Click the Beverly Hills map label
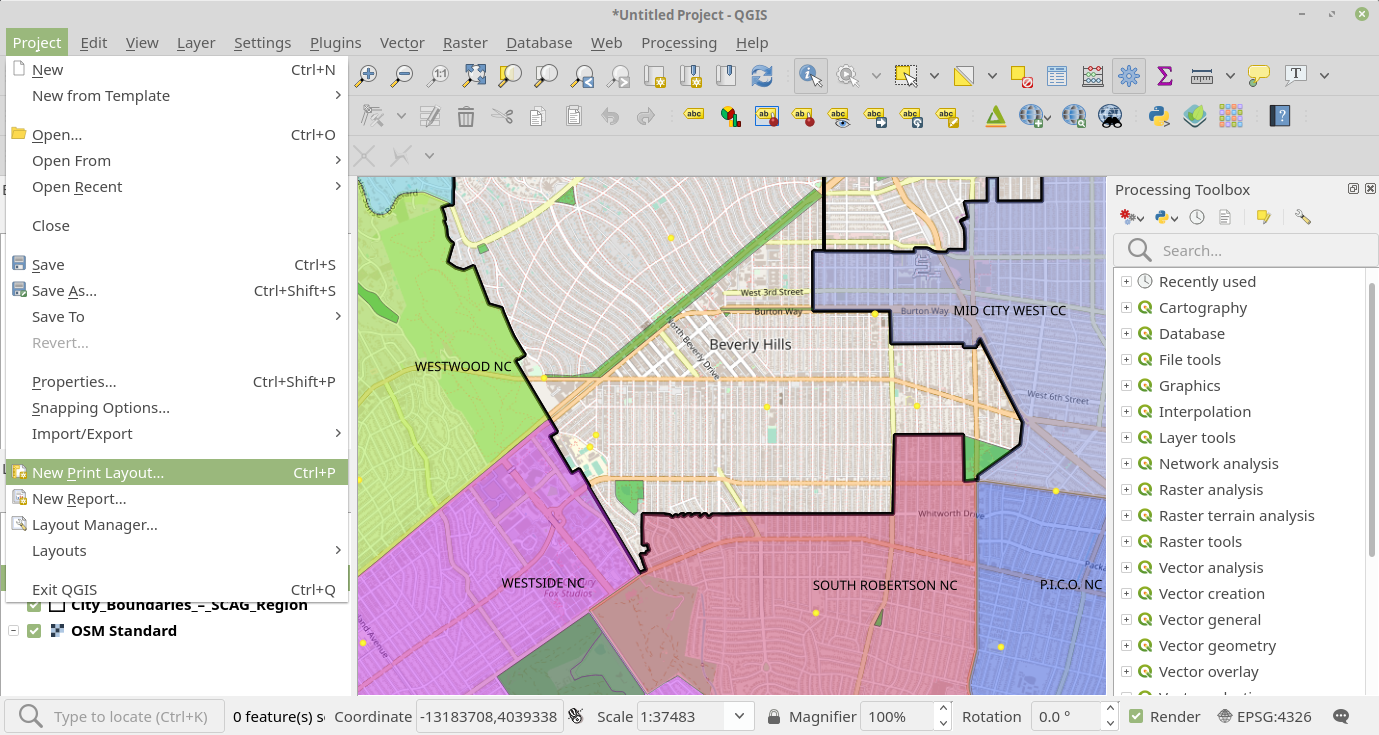Image resolution: width=1379 pixels, height=735 pixels. point(750,344)
